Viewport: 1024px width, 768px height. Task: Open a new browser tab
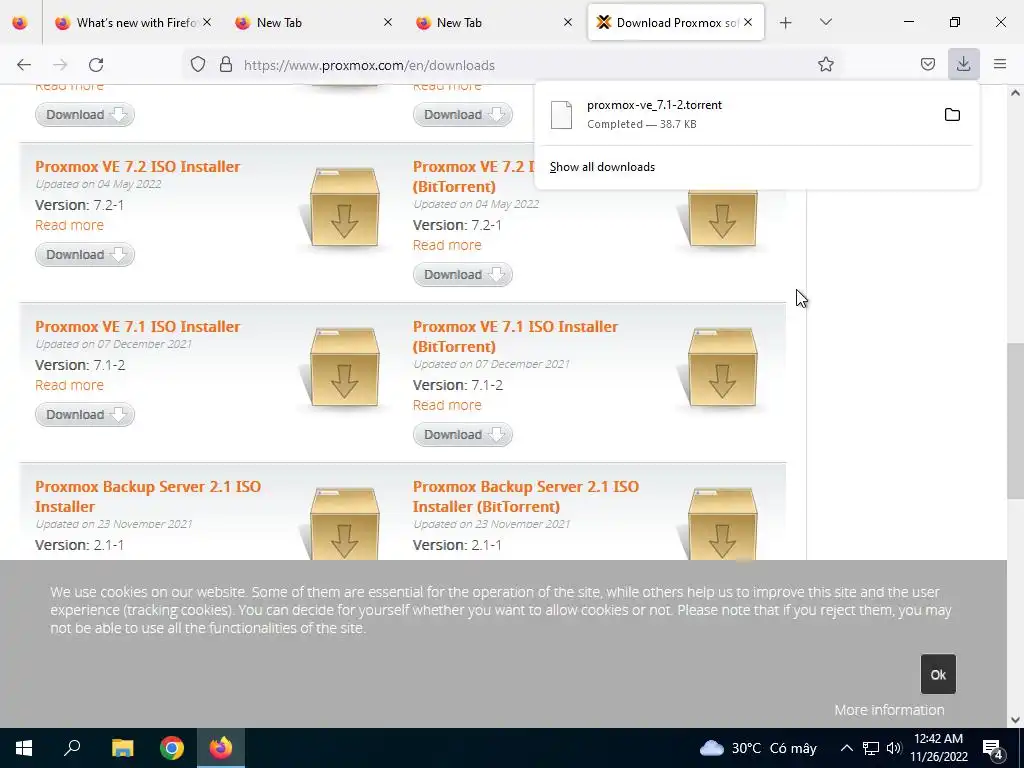786,23
